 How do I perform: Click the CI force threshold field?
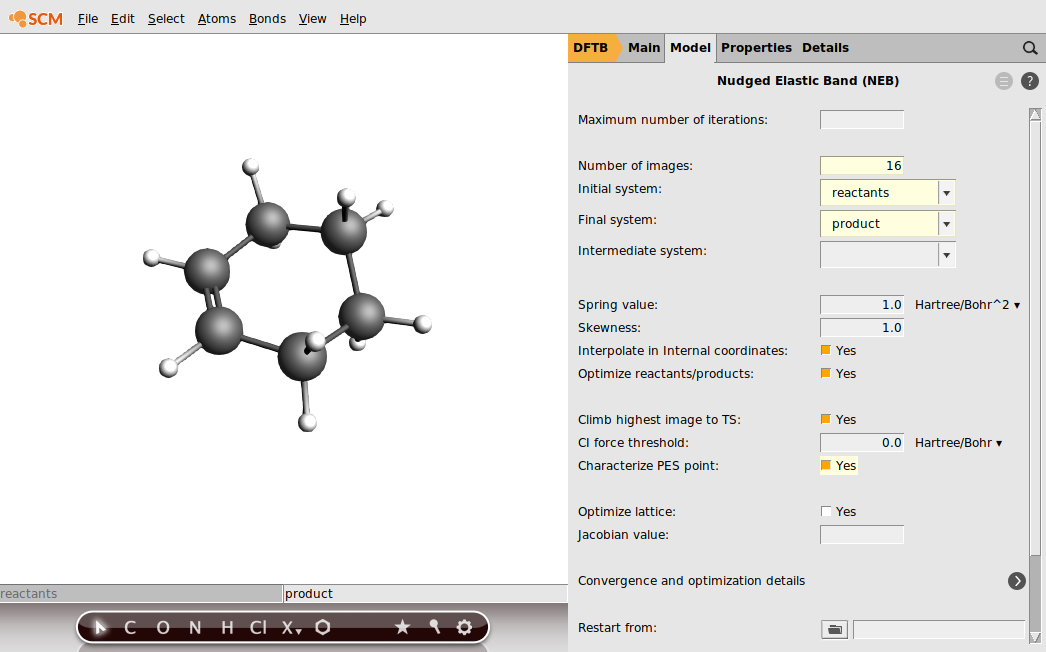click(862, 443)
